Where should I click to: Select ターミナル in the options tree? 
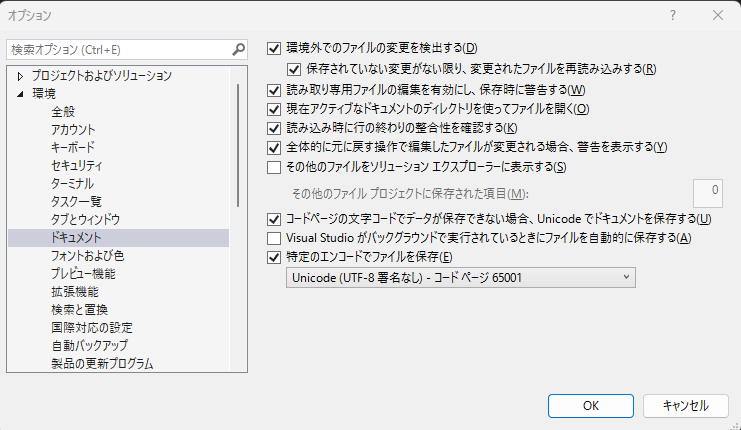pyautogui.click(x=72, y=184)
